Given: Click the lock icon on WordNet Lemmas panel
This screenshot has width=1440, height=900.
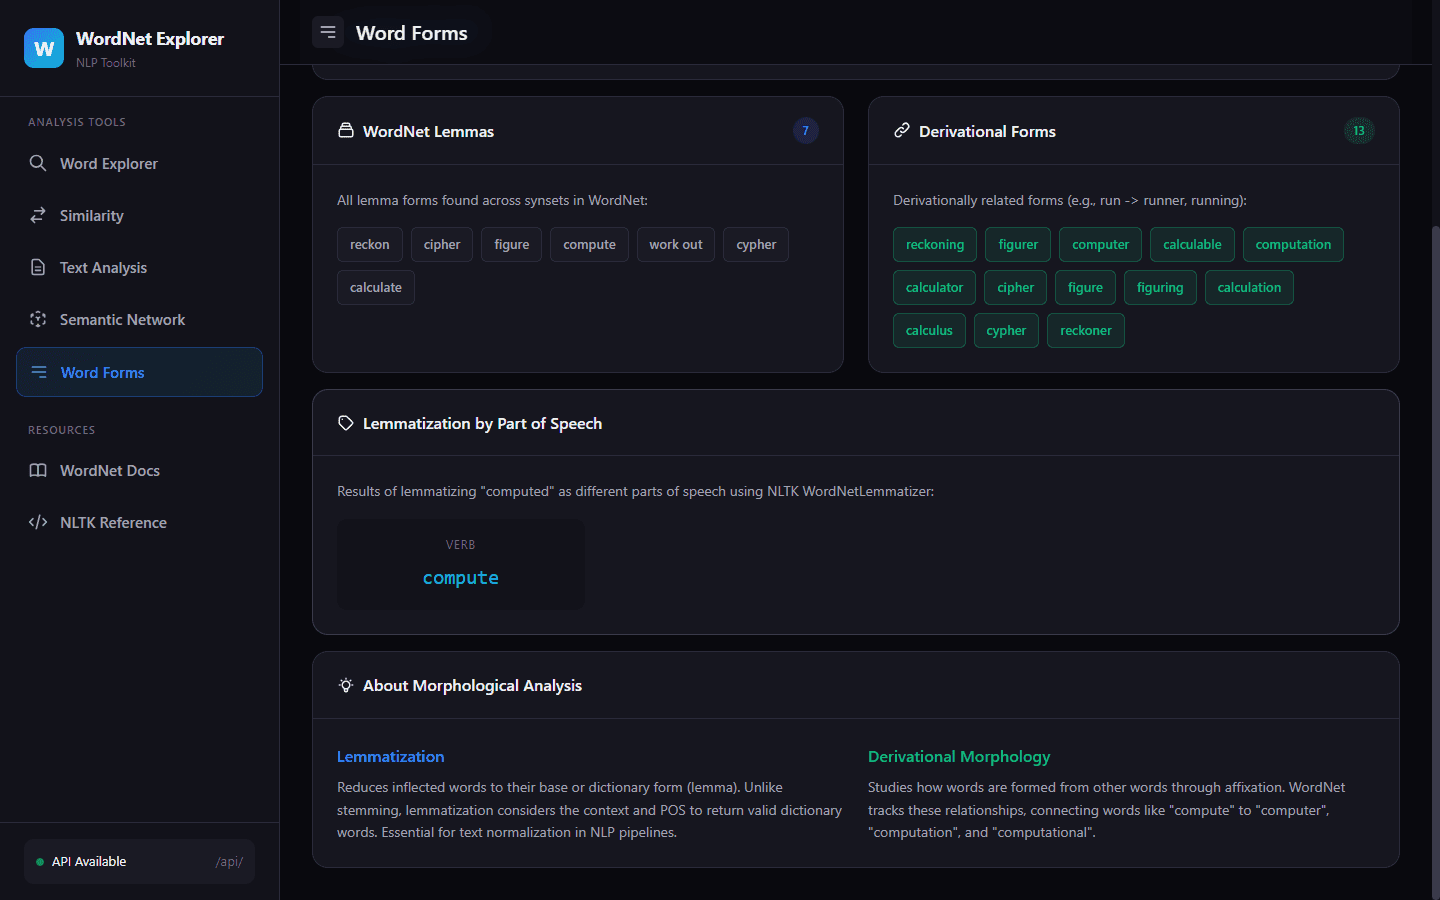Looking at the screenshot, I should click(x=345, y=130).
